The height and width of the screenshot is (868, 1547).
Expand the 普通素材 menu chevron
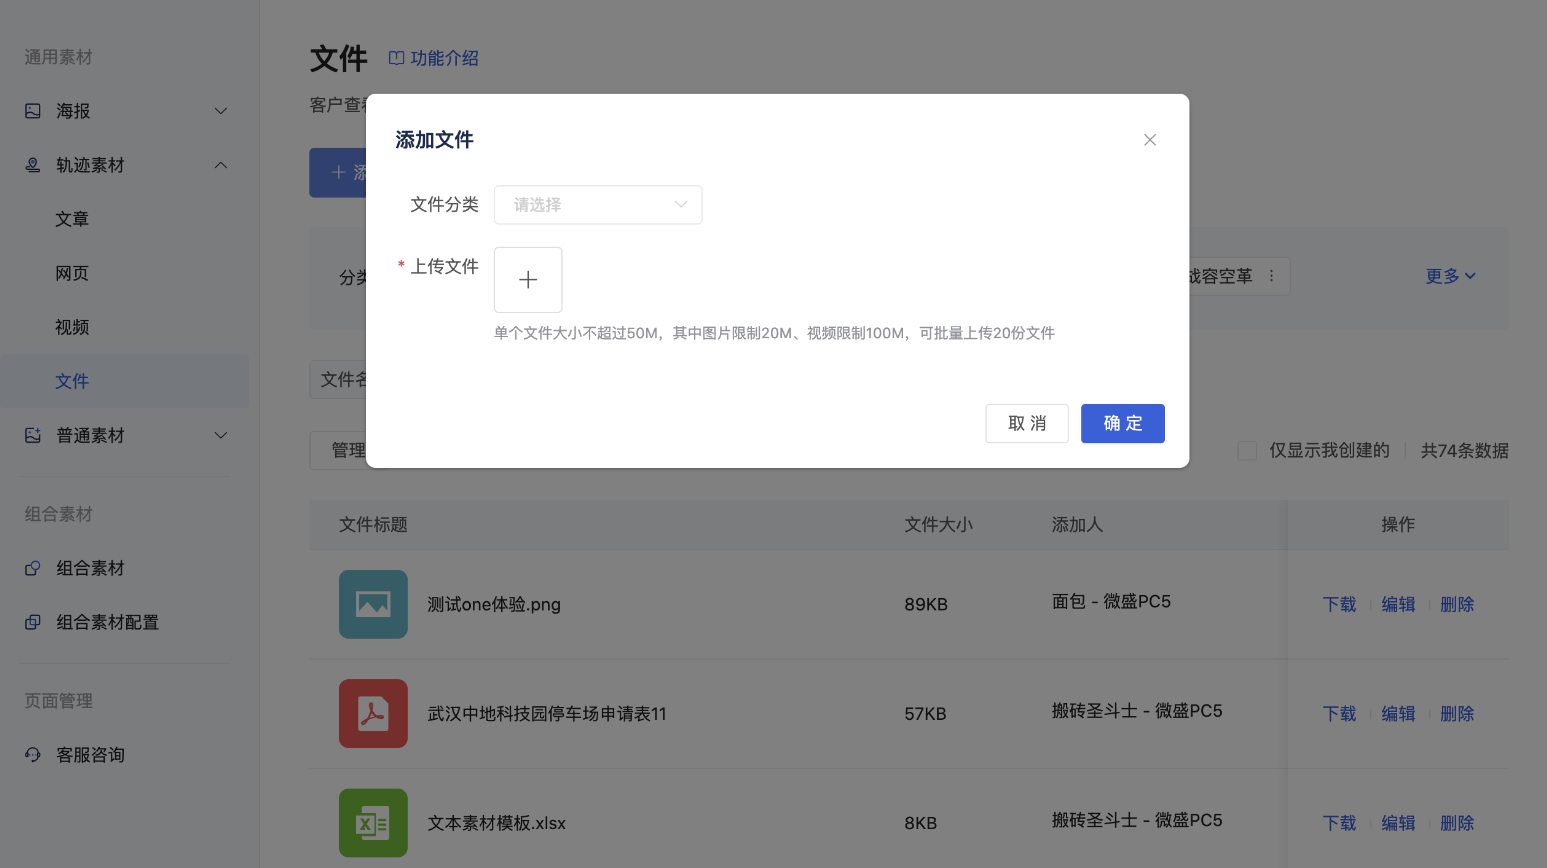[x=221, y=435]
